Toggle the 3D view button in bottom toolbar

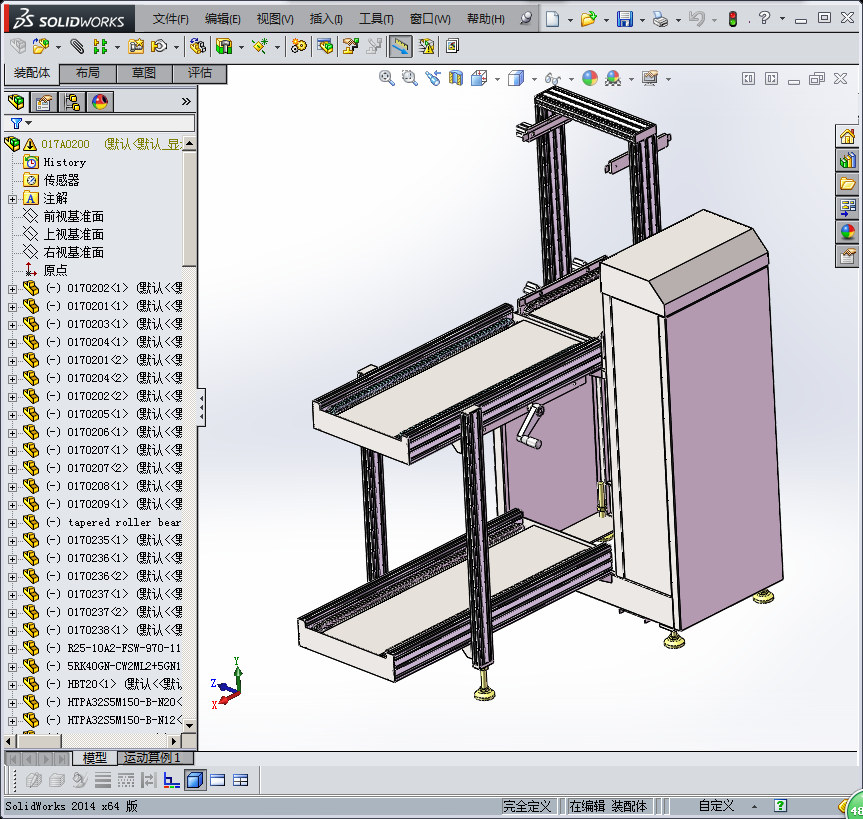click(195, 780)
